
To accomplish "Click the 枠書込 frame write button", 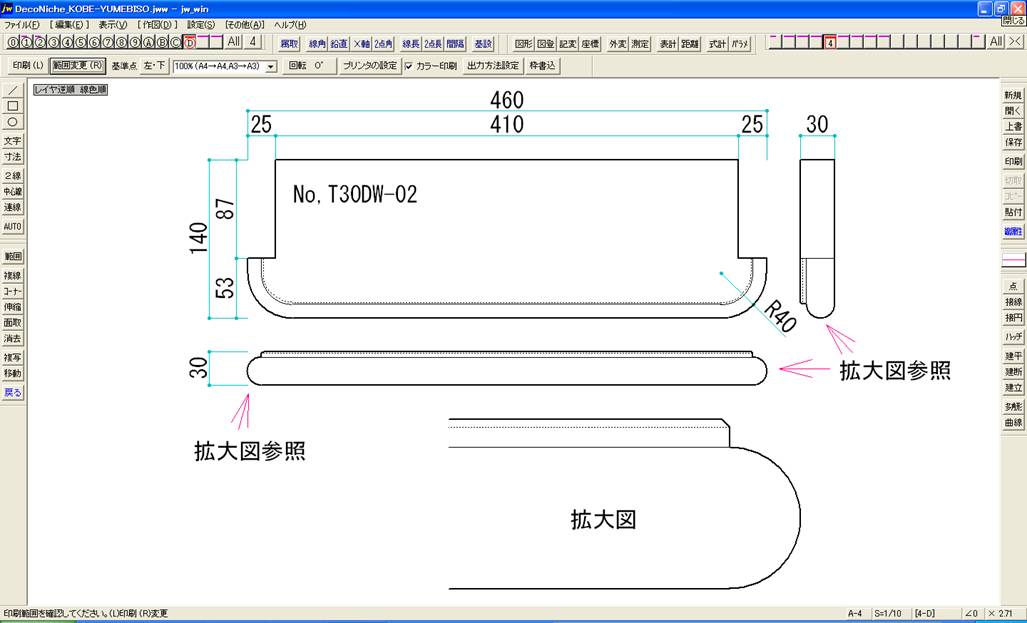I will tap(542, 66).
